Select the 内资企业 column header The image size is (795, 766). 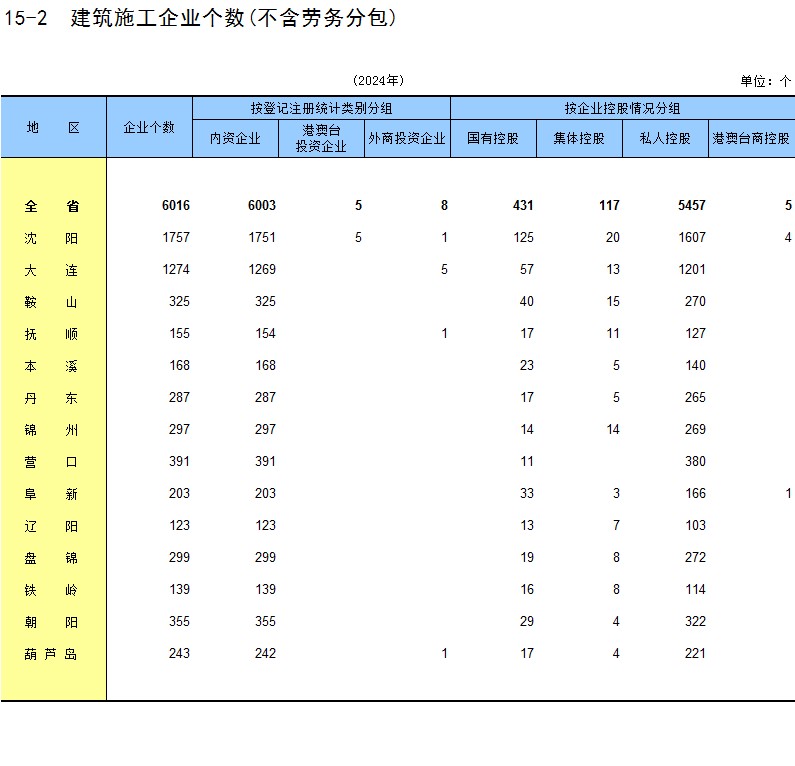(x=235, y=139)
